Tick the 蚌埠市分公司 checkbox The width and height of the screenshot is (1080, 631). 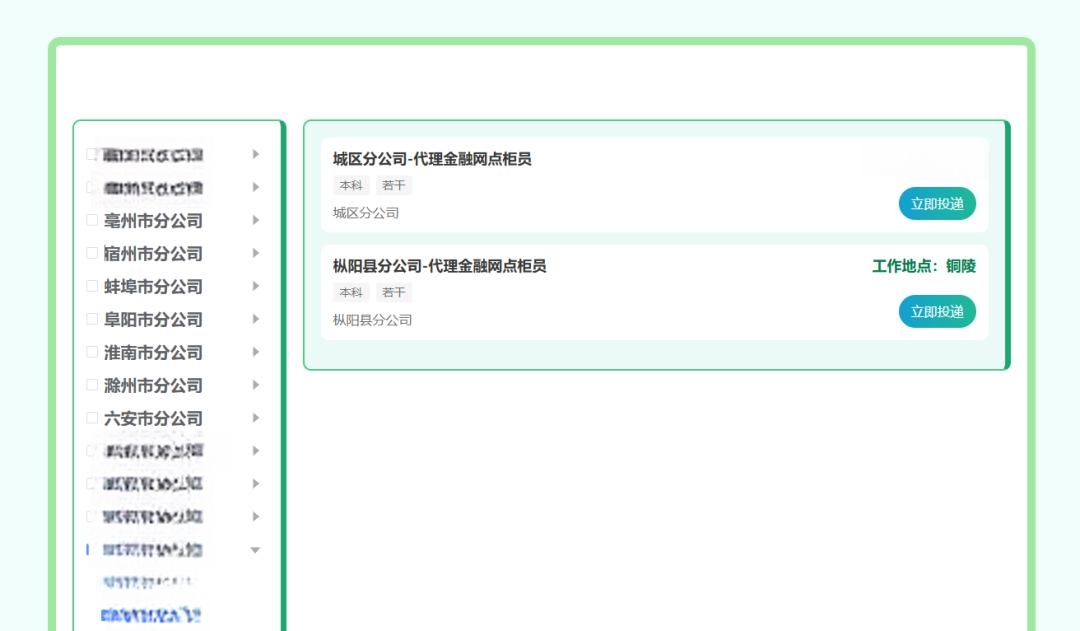tap(92, 286)
